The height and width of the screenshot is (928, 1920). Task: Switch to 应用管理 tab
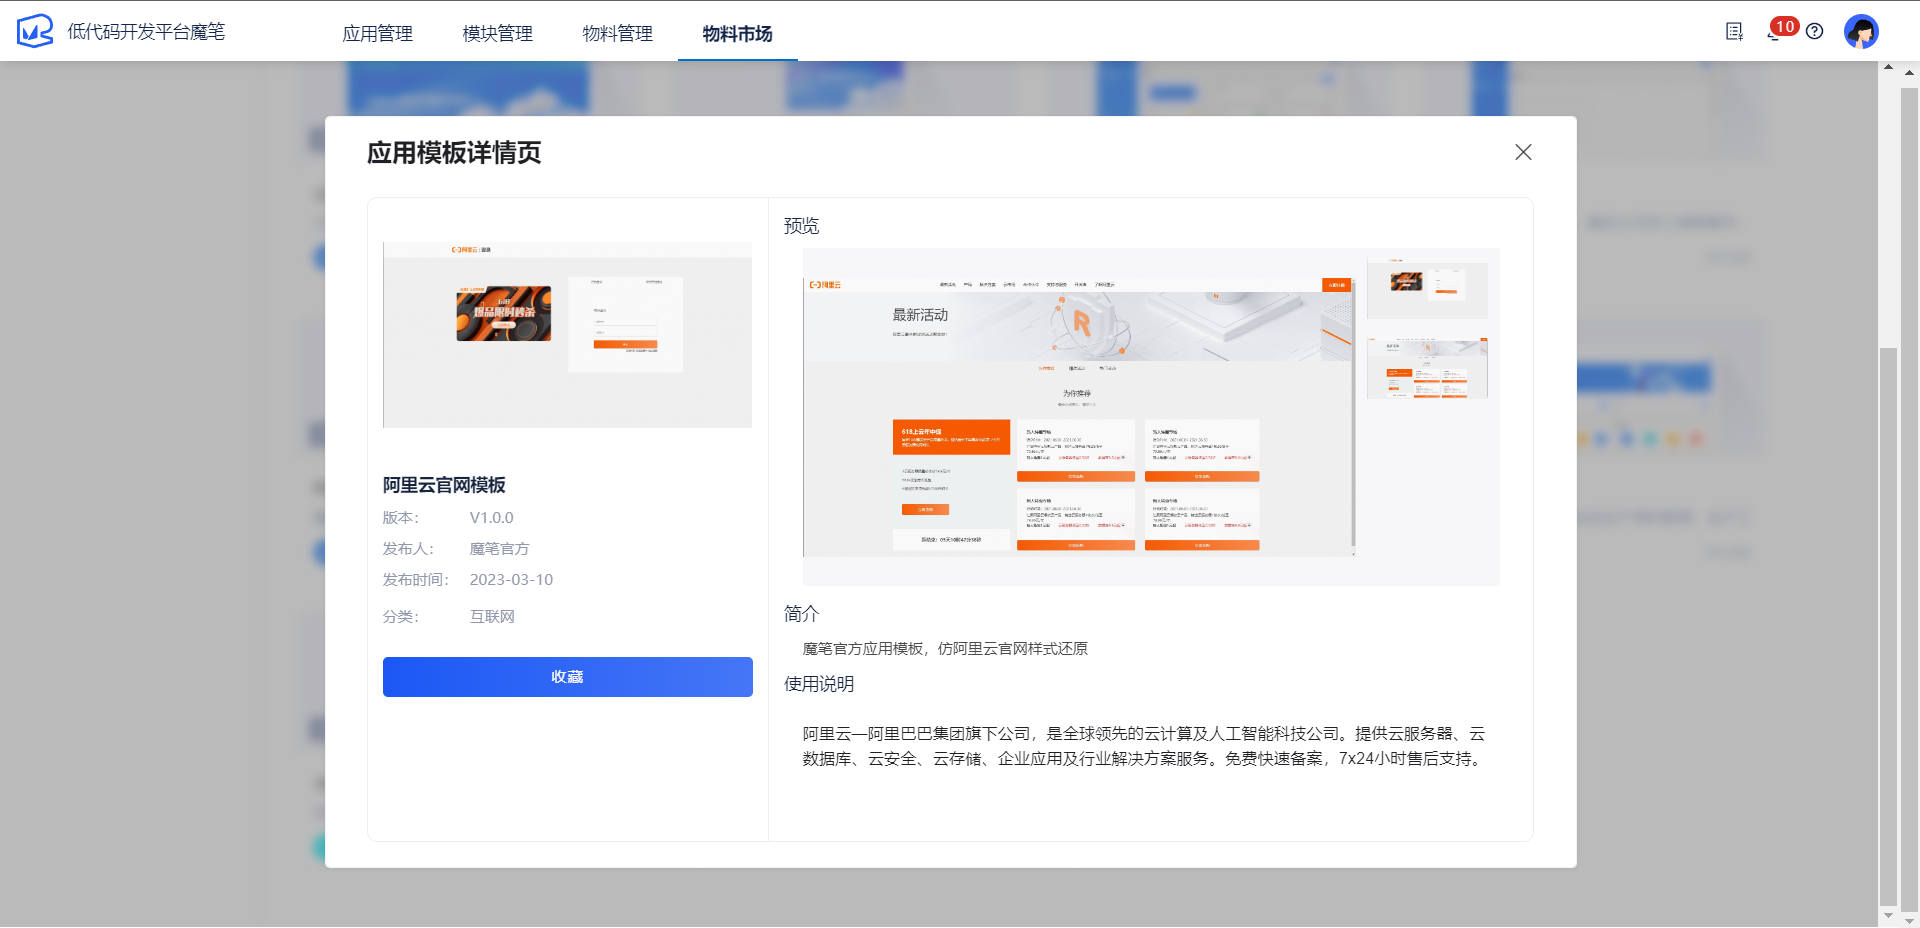coord(378,33)
